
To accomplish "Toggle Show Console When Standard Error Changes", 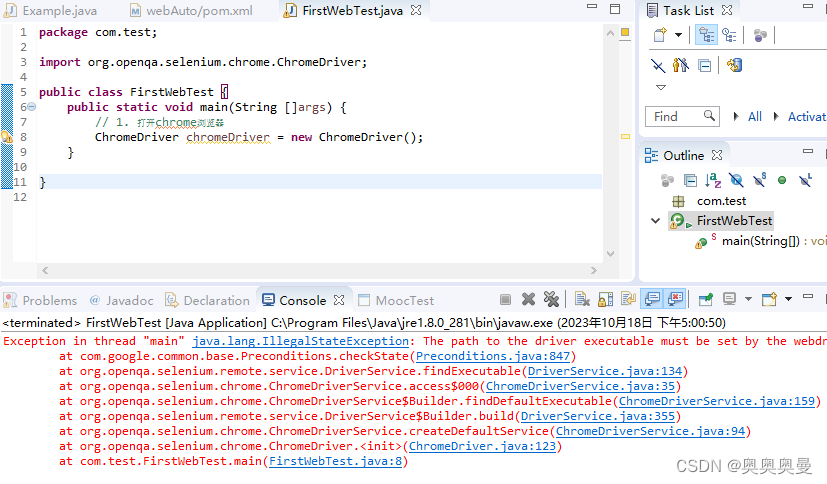I will 676,299.
